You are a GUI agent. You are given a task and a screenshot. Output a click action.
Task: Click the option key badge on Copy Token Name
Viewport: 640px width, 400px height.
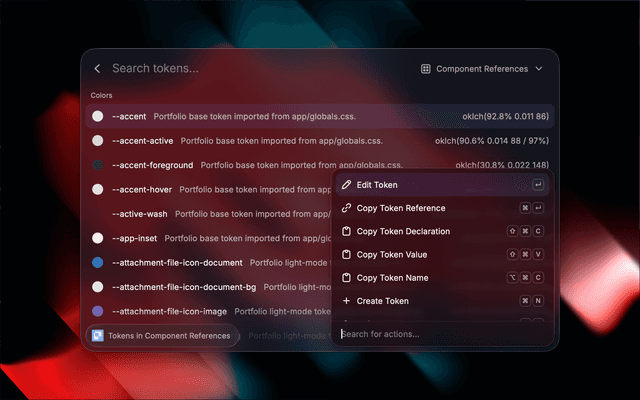[x=512, y=278]
